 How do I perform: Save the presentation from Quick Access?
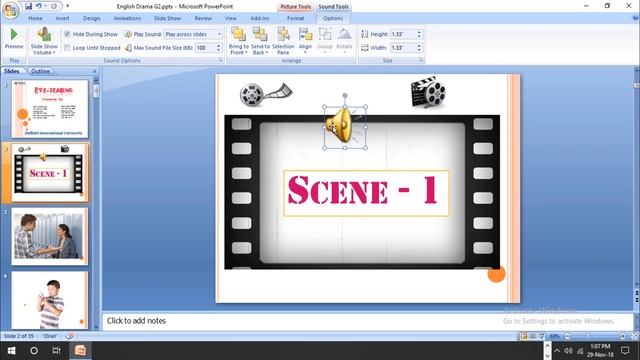[x=29, y=6]
